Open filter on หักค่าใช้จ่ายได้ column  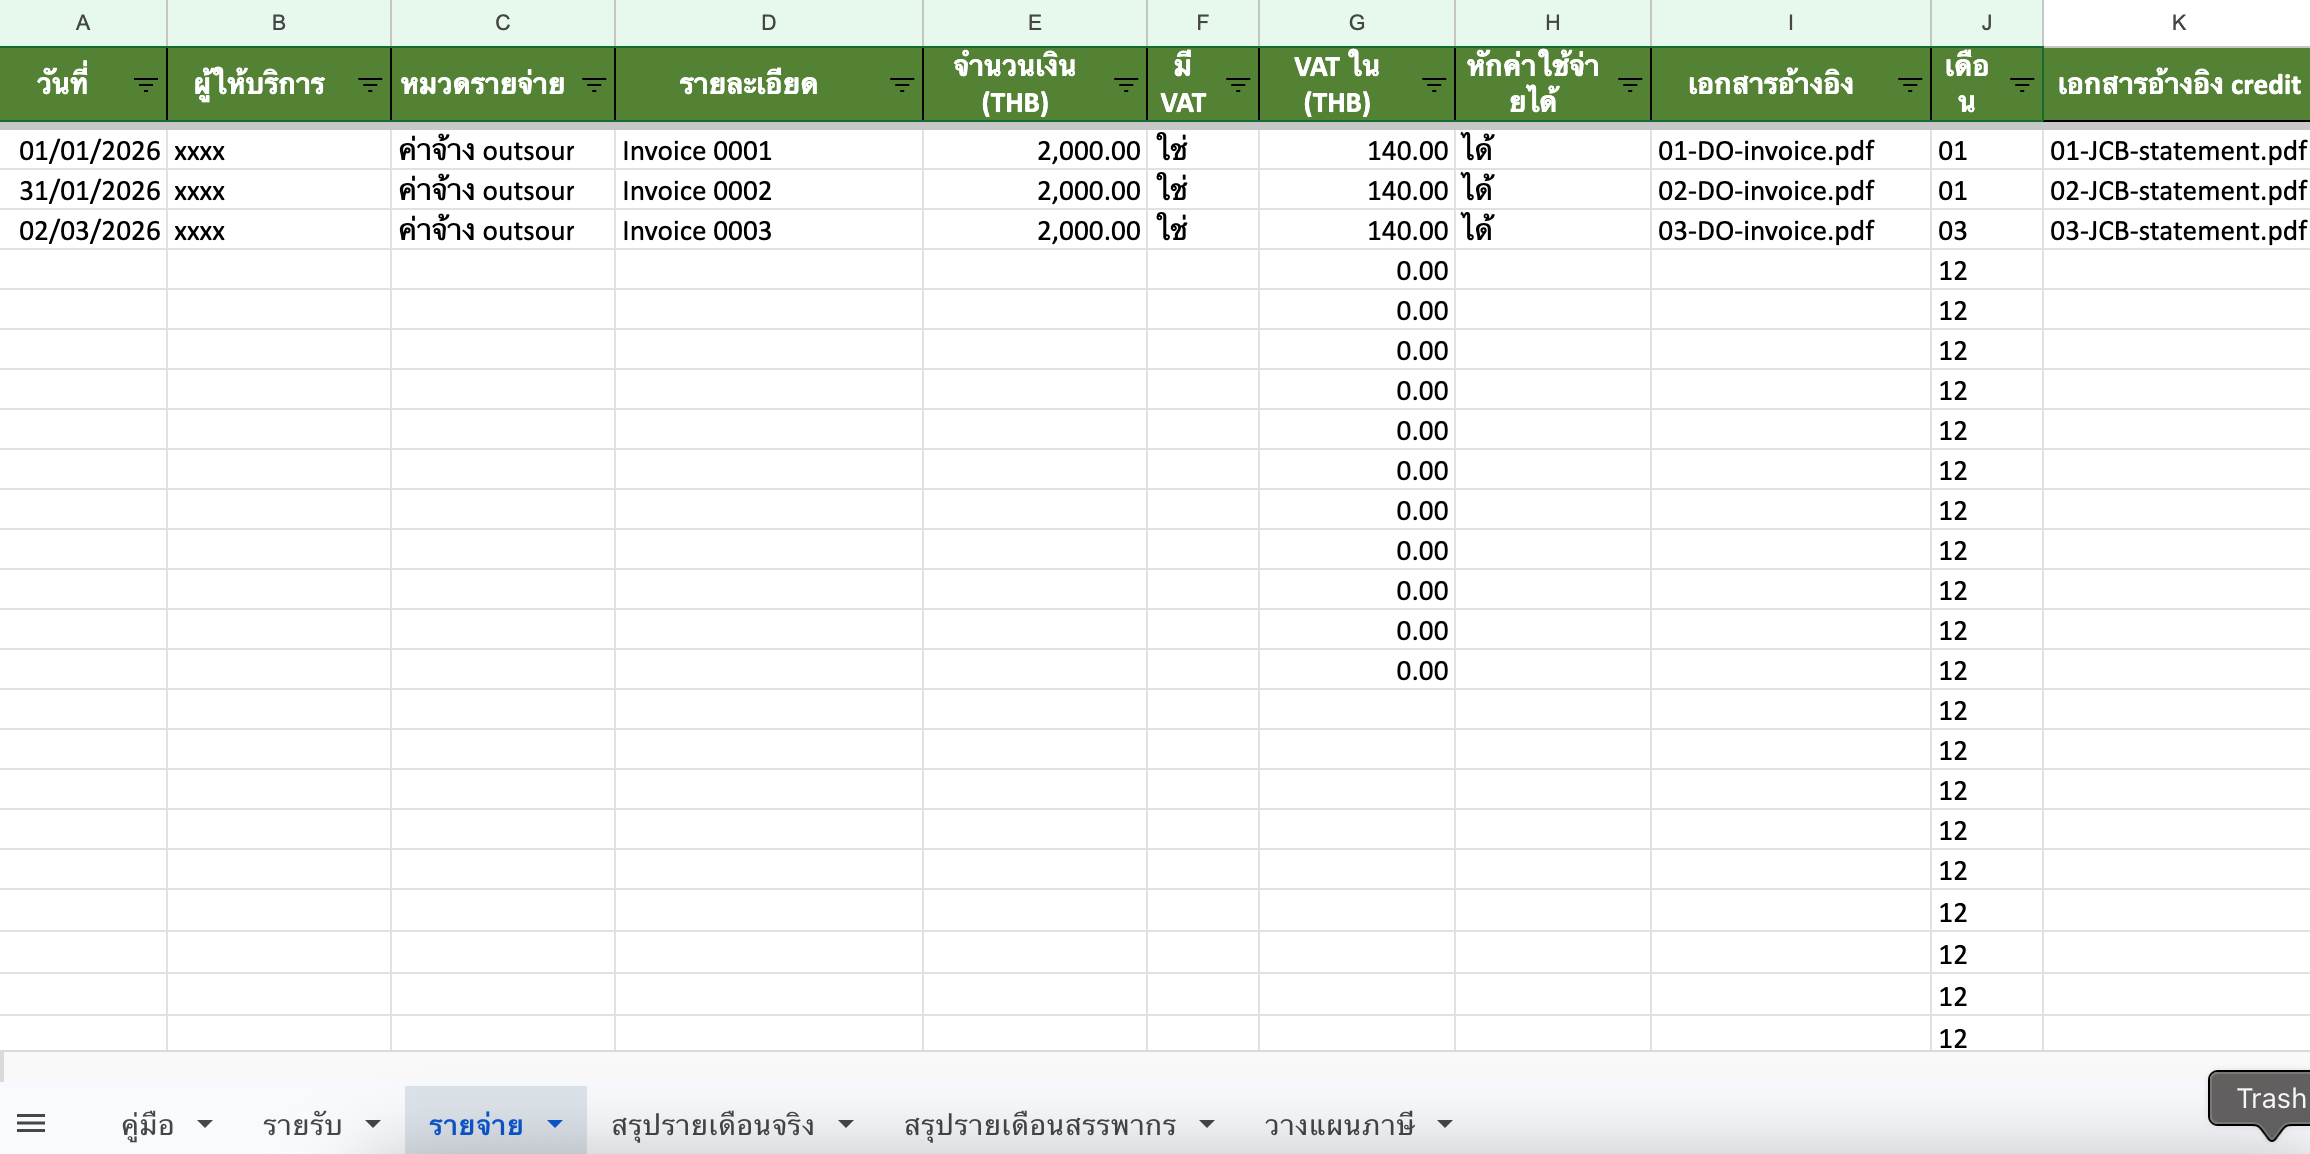click(x=1630, y=85)
